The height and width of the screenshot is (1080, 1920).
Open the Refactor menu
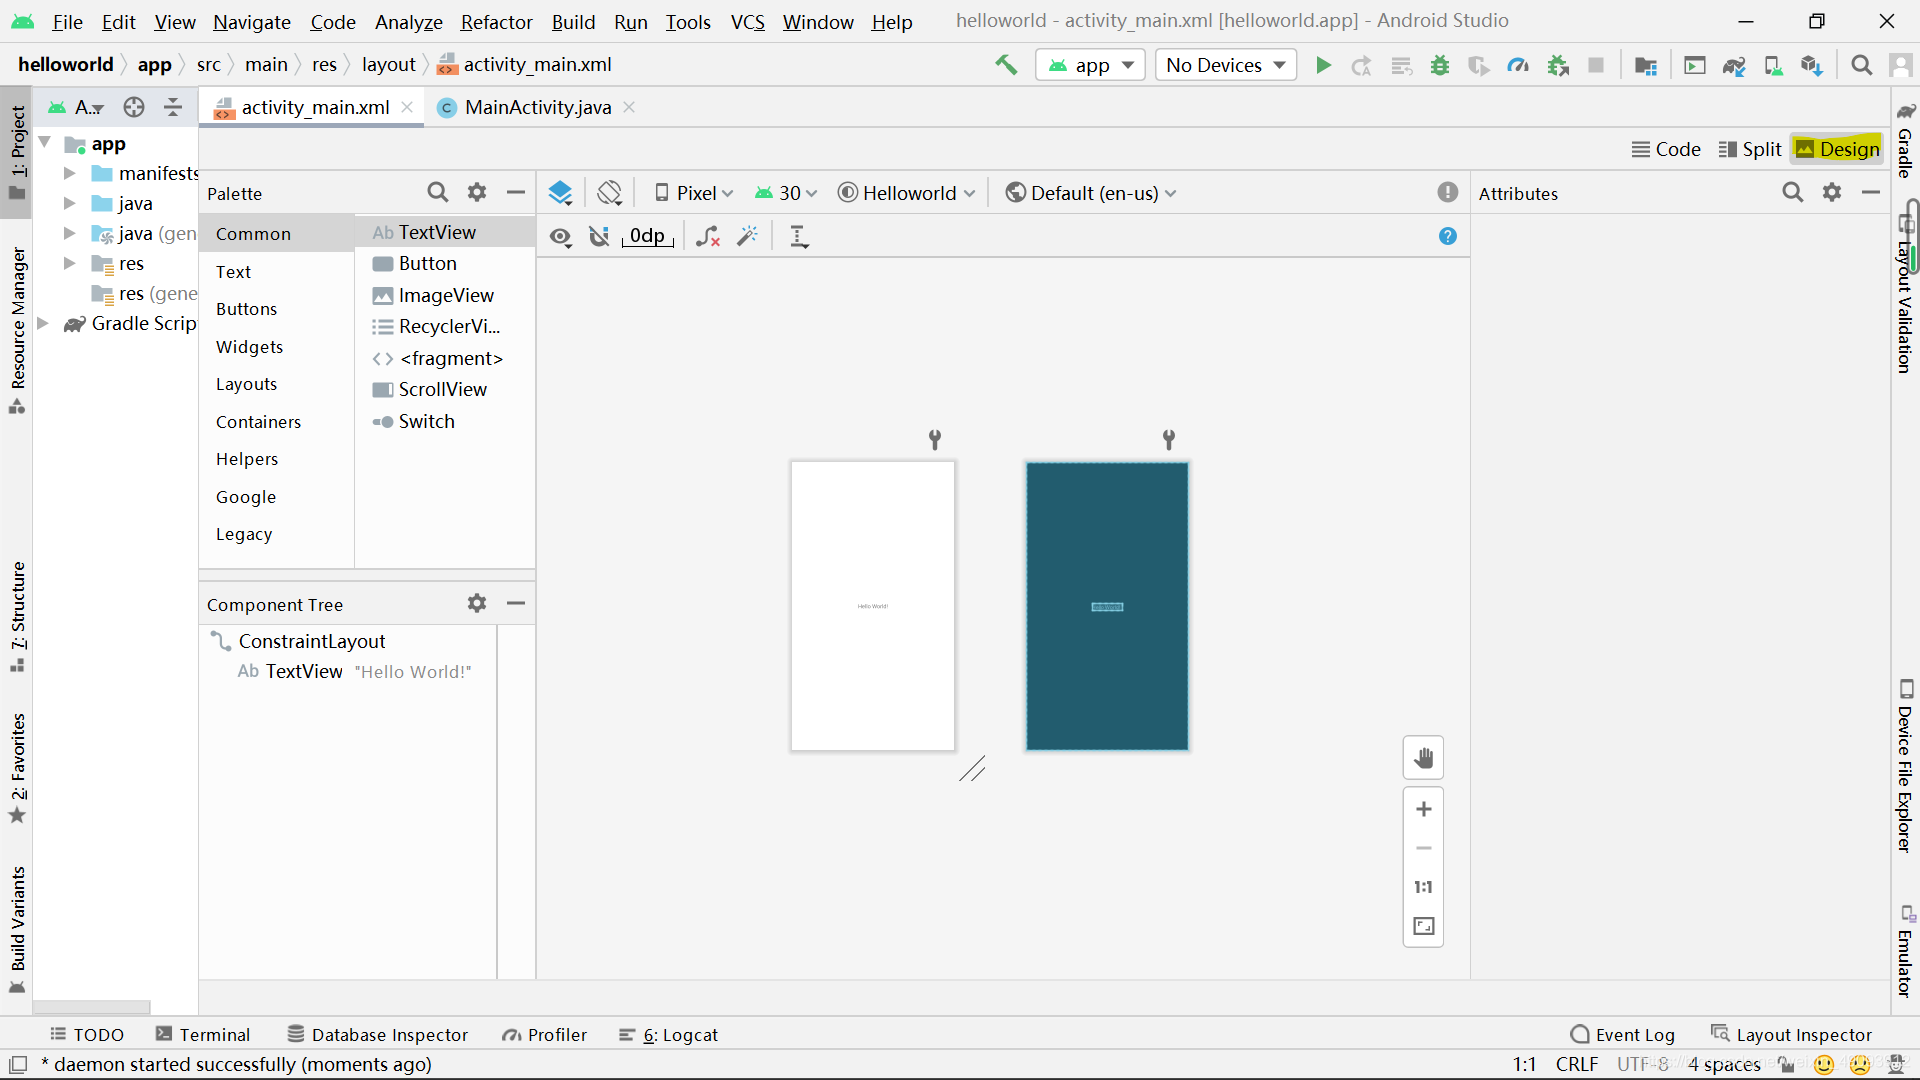tap(496, 21)
